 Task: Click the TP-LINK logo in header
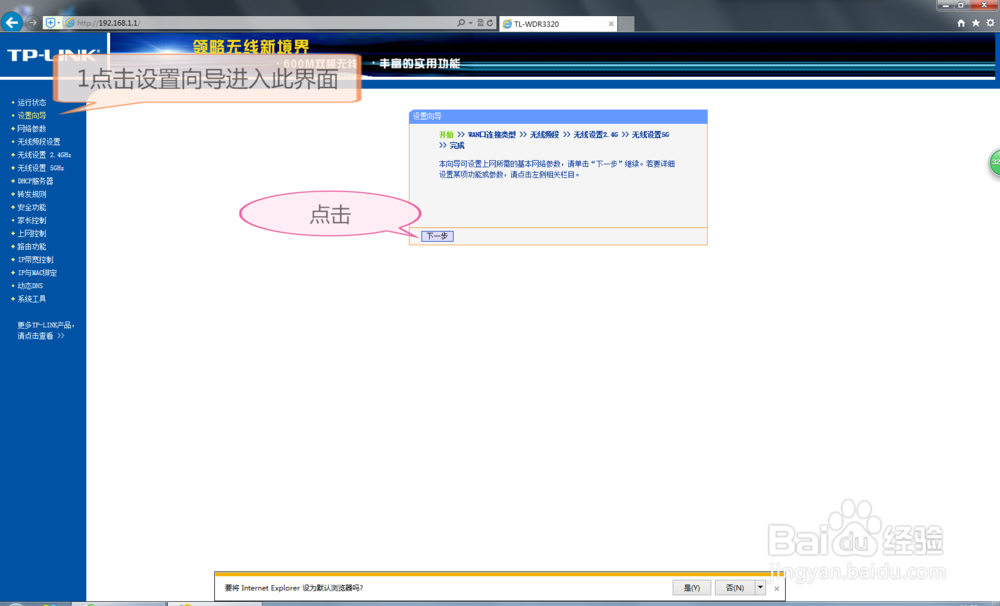click(54, 55)
